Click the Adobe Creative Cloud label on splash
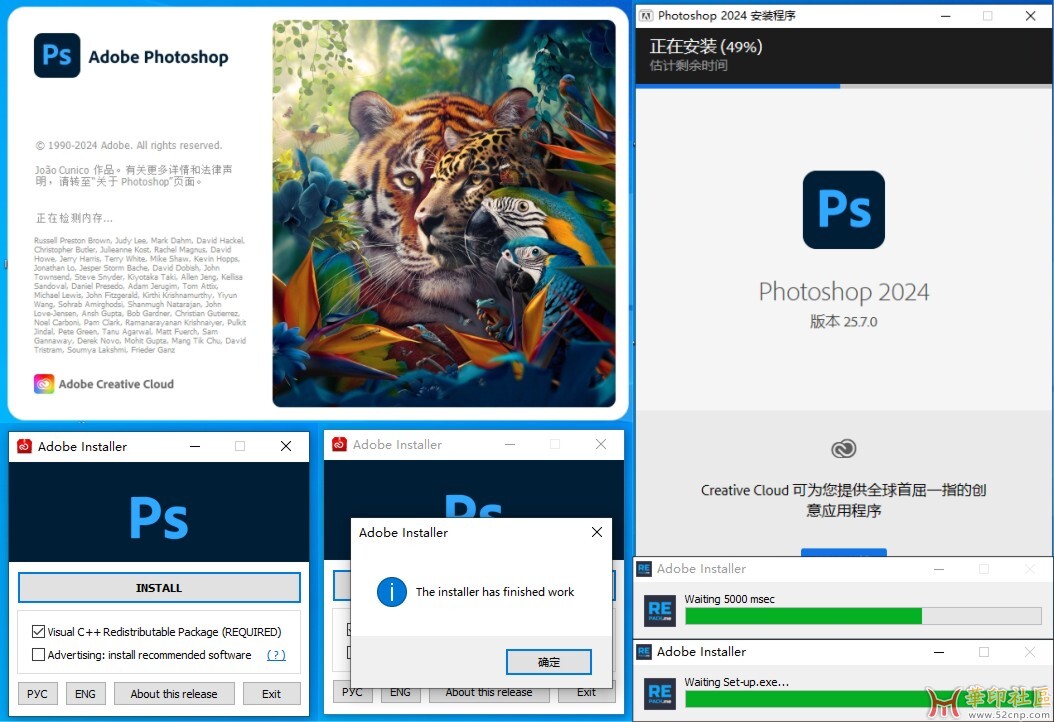Viewport: 1054px width, 722px height. 116,384
